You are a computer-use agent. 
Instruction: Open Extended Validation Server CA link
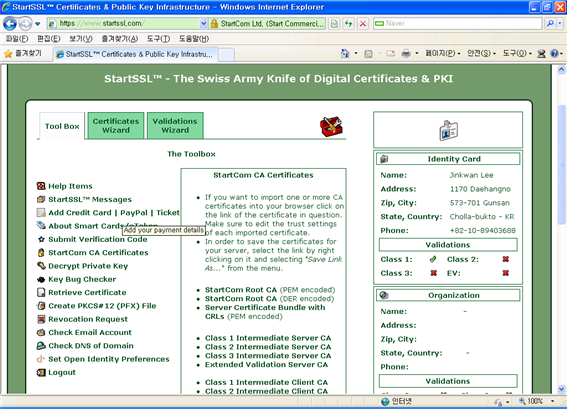[x=267, y=365]
